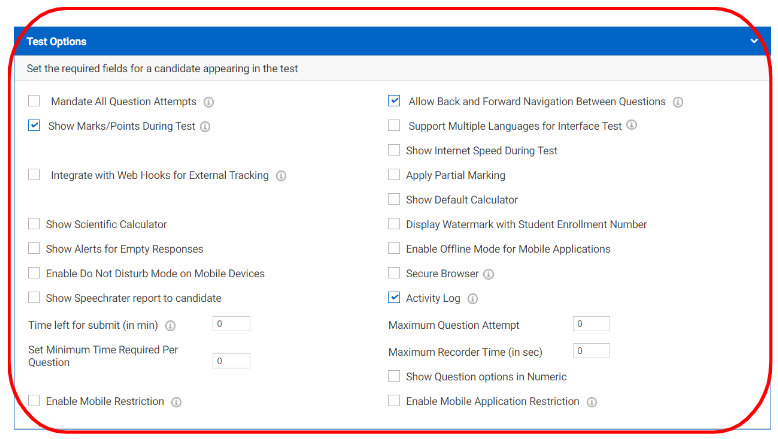Focus the Maximum Recorder Time field
Image resolution: width=778 pixels, height=439 pixels.
pyautogui.click(x=591, y=351)
